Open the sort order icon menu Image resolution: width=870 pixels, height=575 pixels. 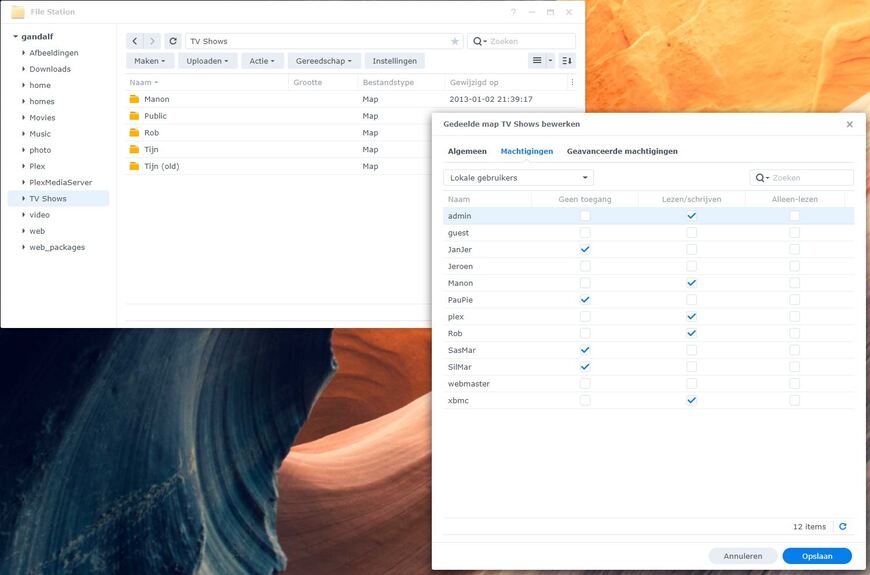[567, 60]
